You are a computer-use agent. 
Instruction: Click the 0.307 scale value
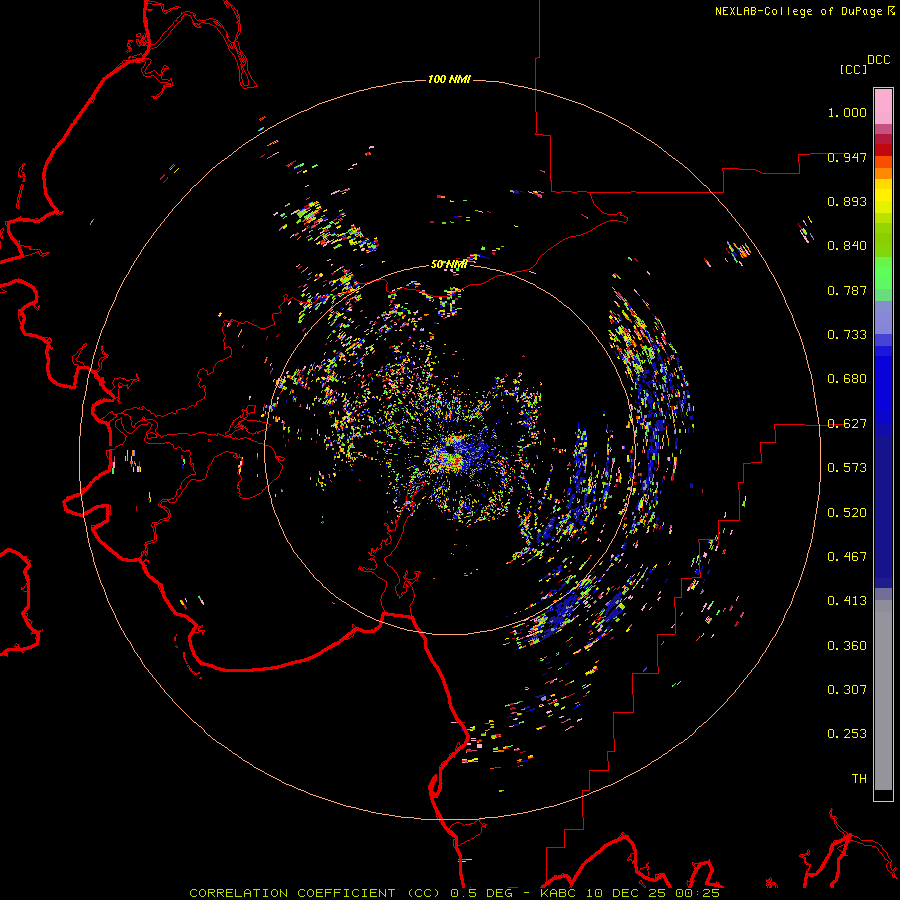pyautogui.click(x=847, y=690)
